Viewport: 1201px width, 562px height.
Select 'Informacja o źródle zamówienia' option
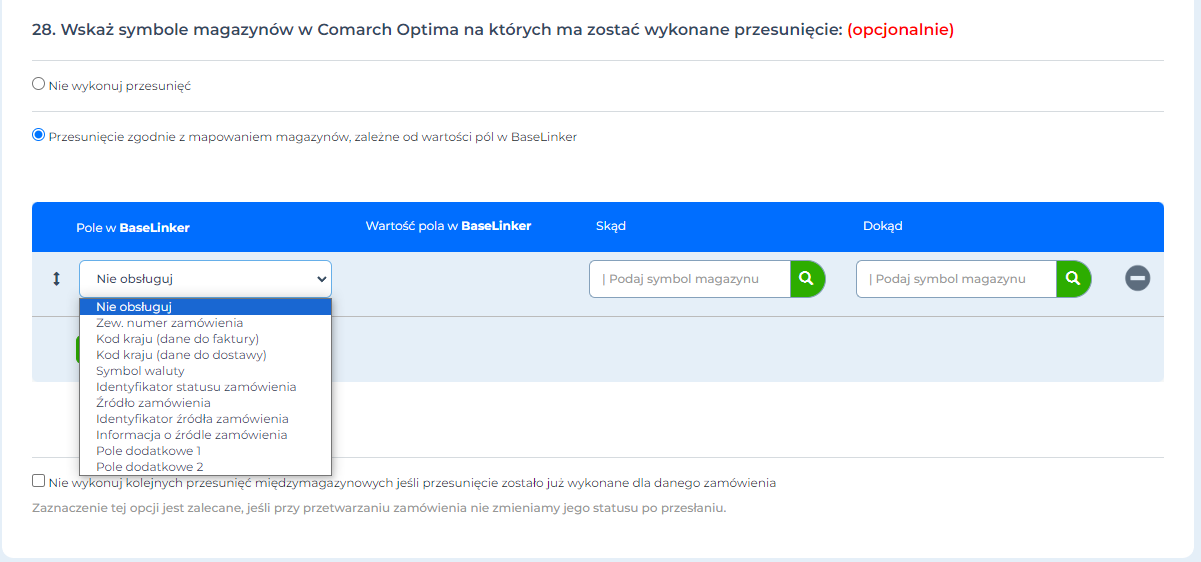(191, 435)
